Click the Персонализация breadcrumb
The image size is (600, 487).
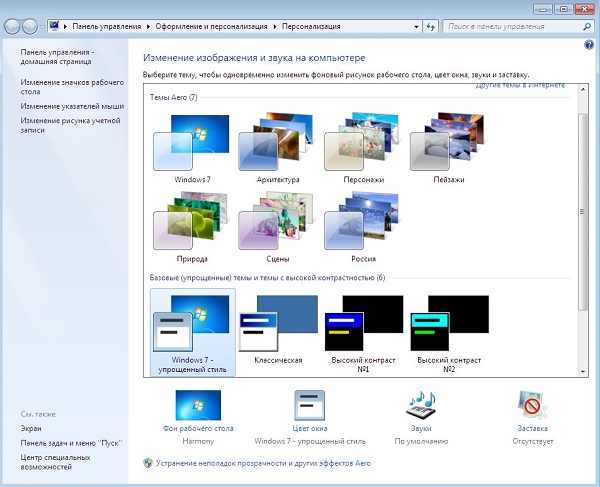coord(311,26)
